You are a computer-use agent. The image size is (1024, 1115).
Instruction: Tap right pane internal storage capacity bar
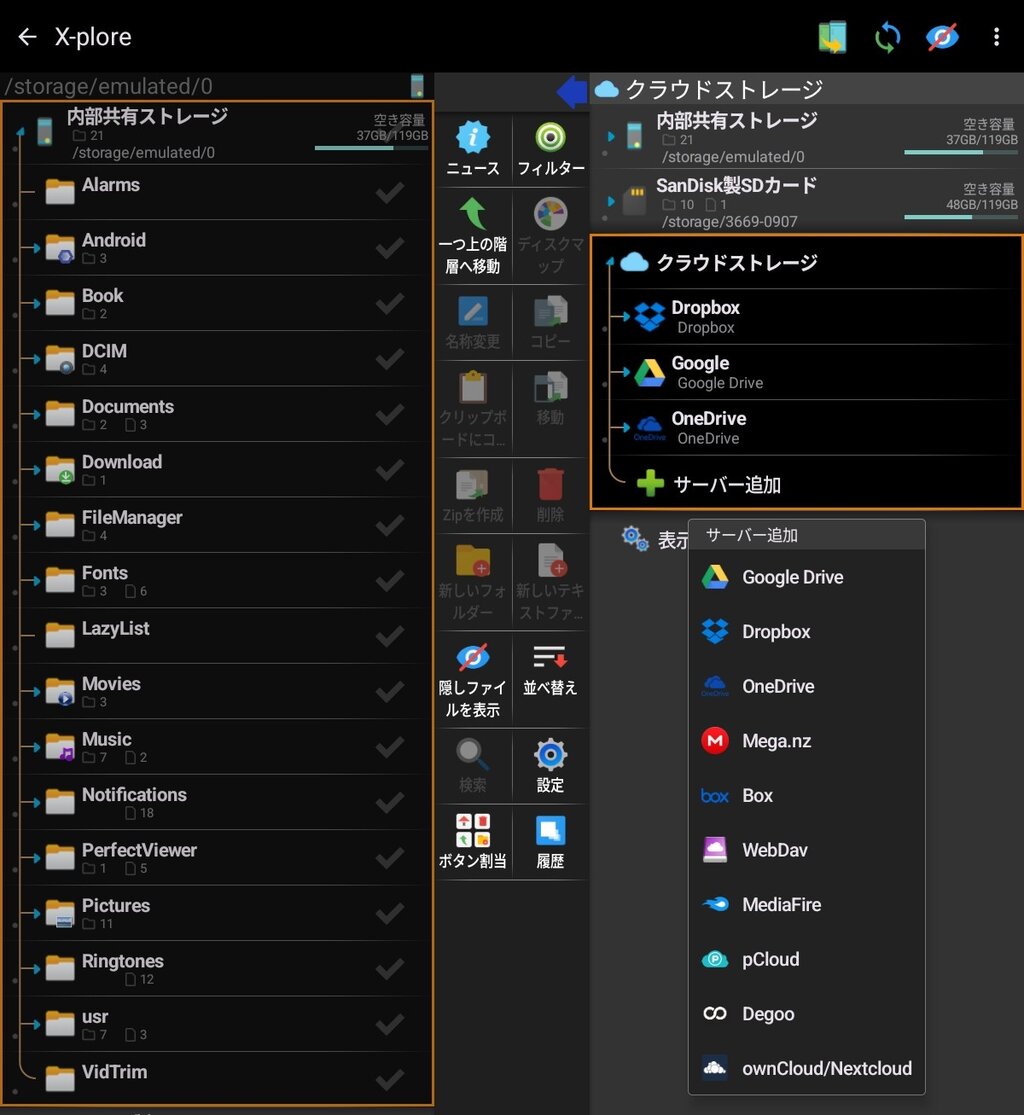tap(961, 152)
